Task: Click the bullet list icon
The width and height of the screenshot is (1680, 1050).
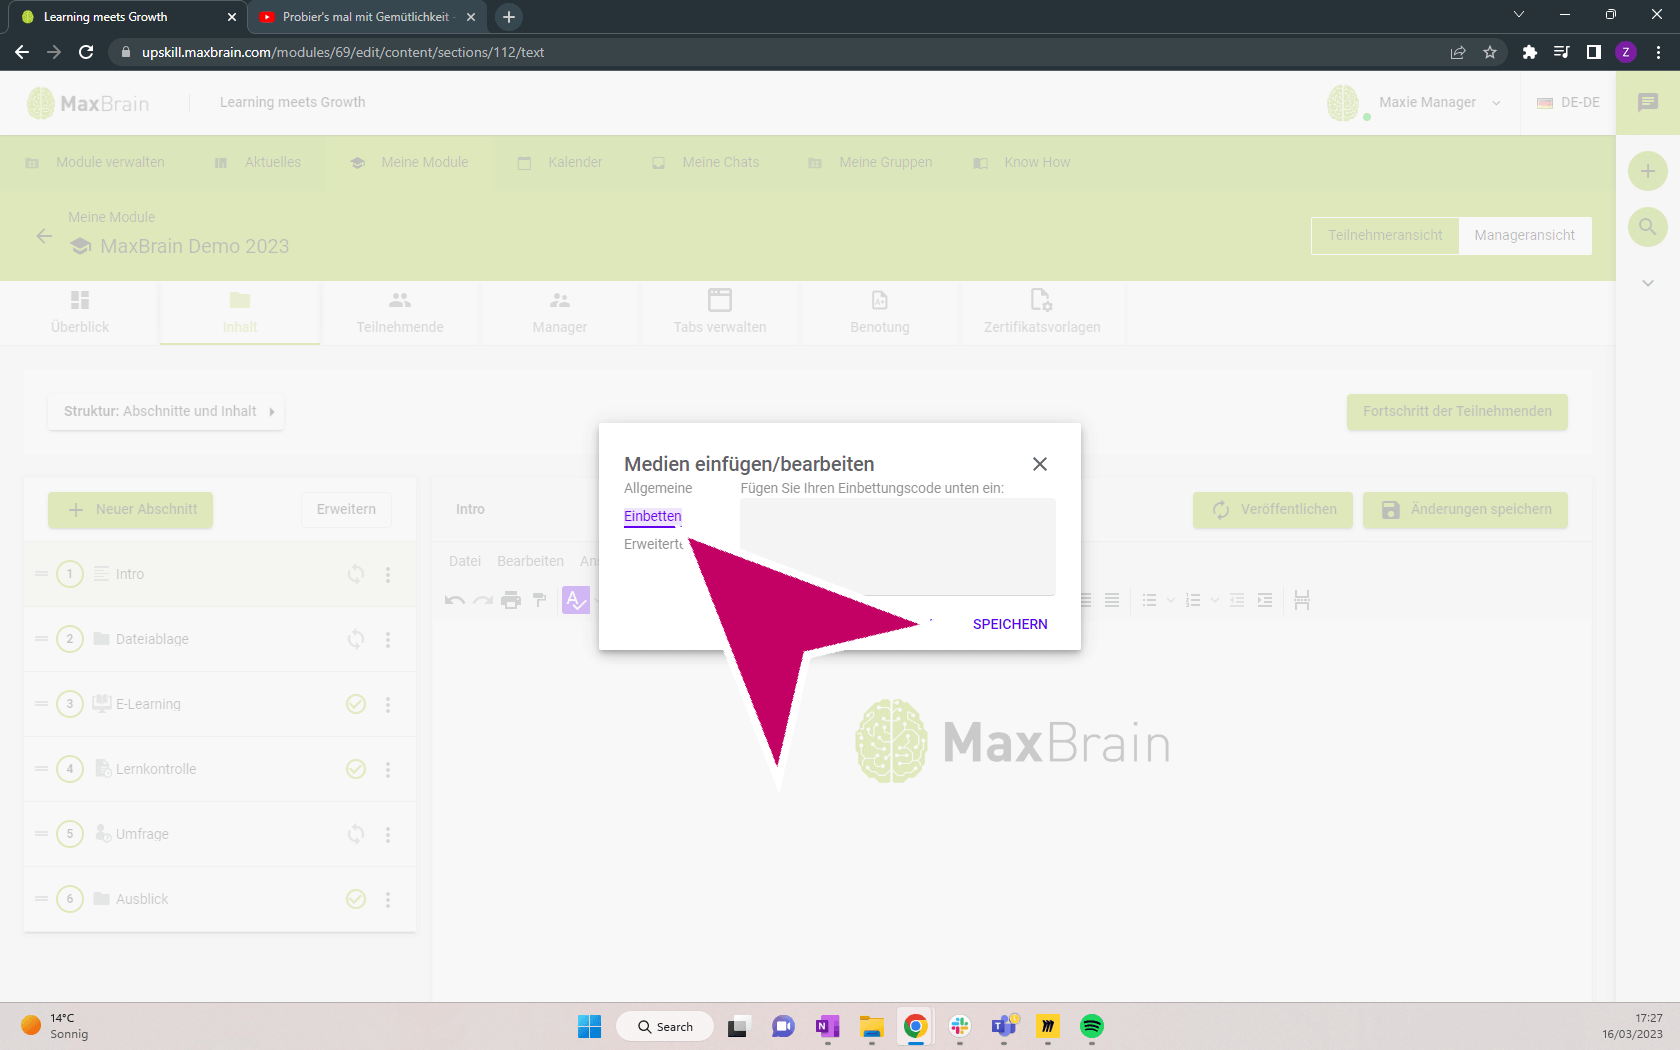Action: (1149, 600)
